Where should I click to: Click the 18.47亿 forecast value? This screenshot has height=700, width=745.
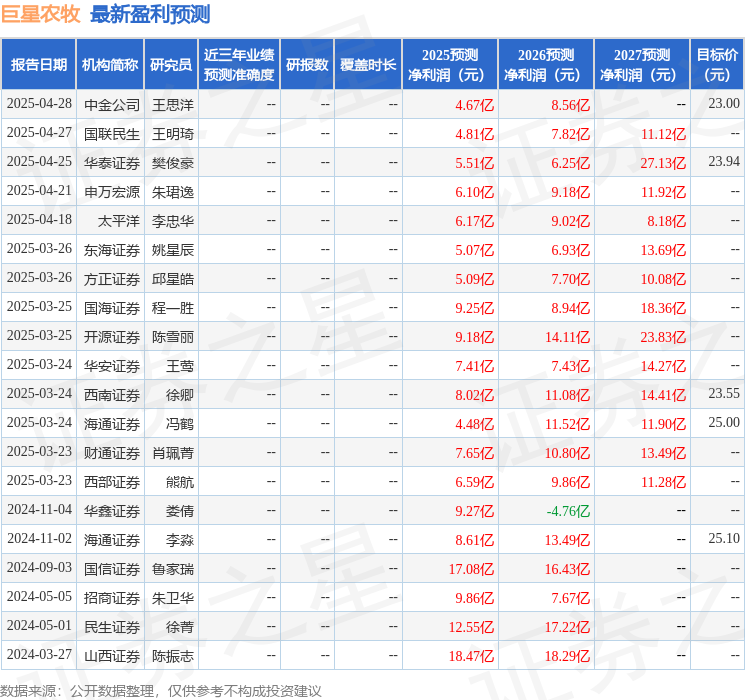pyautogui.click(x=471, y=656)
